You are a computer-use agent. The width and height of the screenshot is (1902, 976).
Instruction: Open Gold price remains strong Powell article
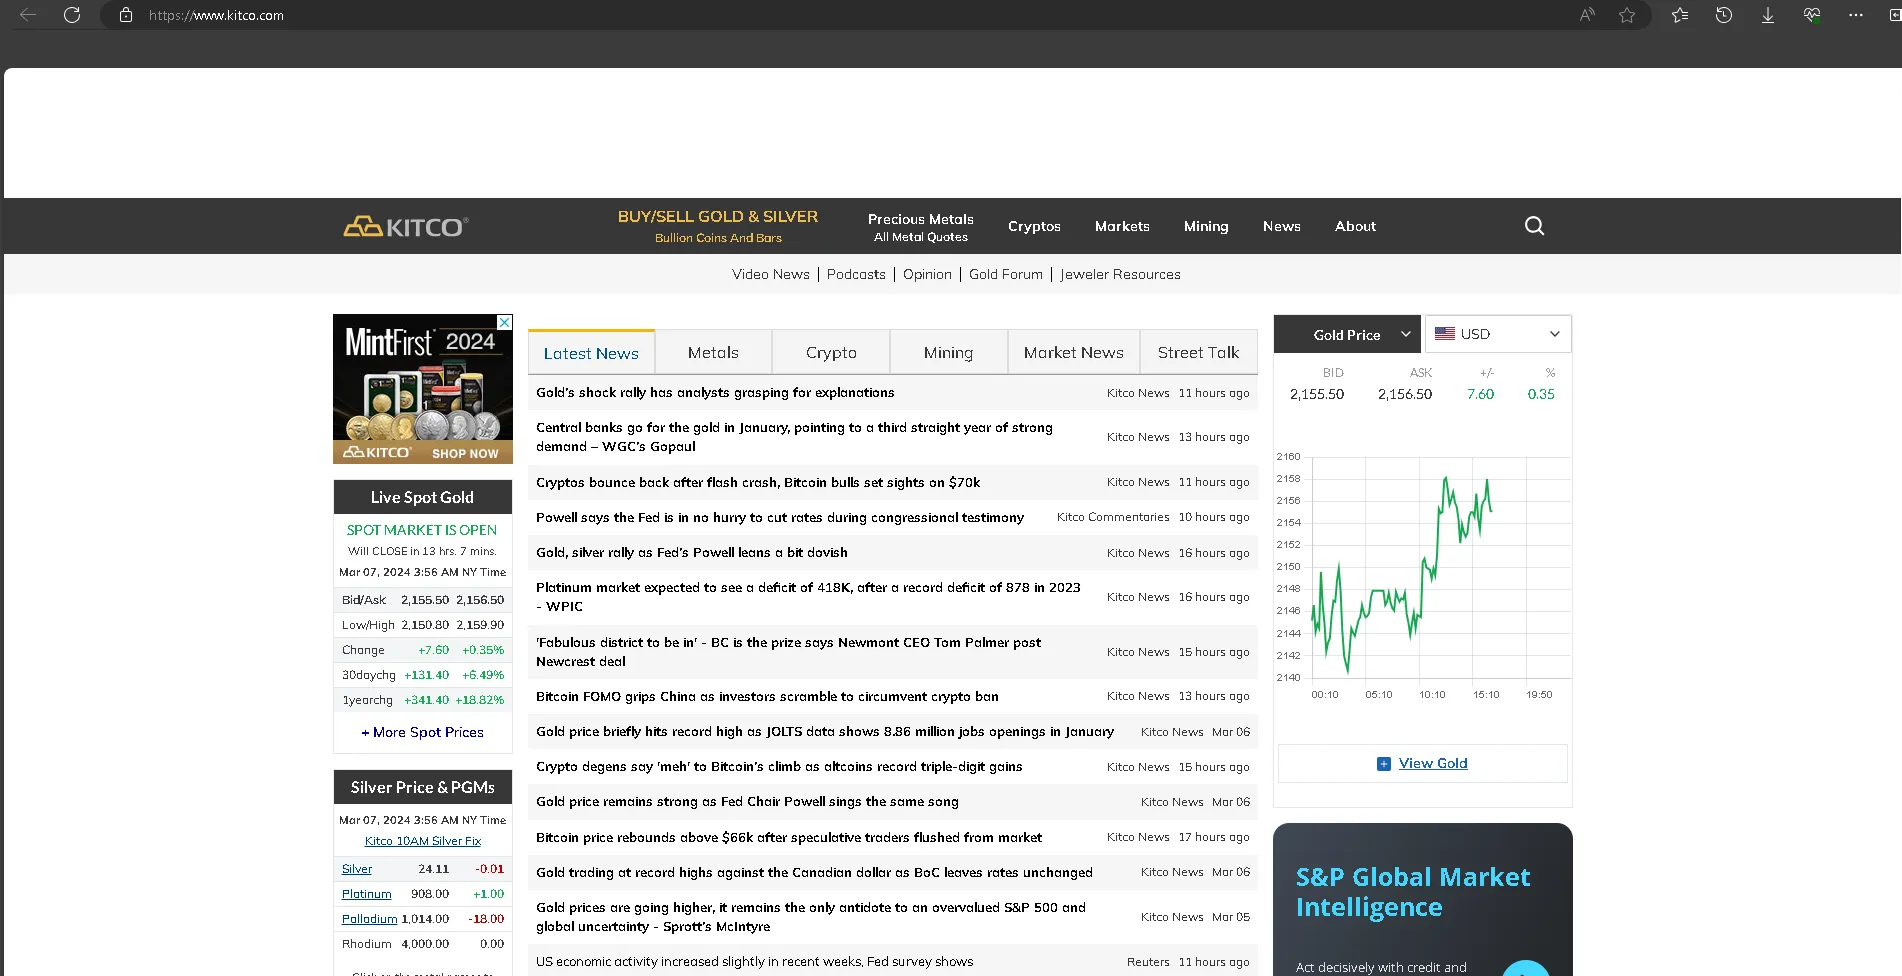747,802
